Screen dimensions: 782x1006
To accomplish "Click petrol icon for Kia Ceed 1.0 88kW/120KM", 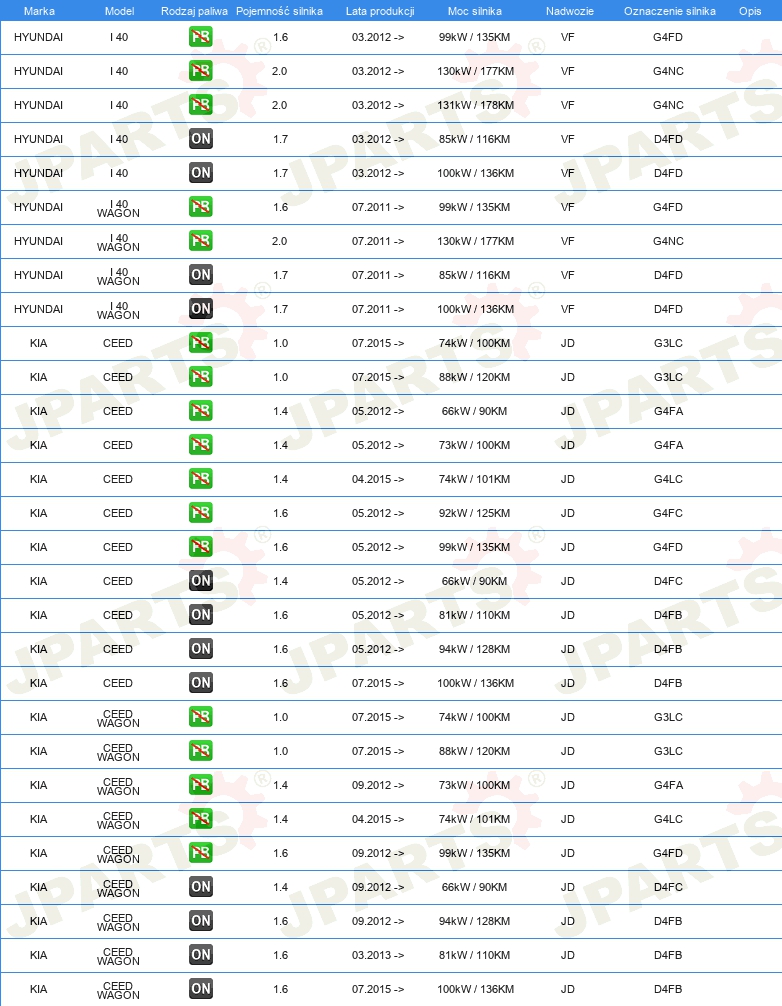I will click(201, 377).
